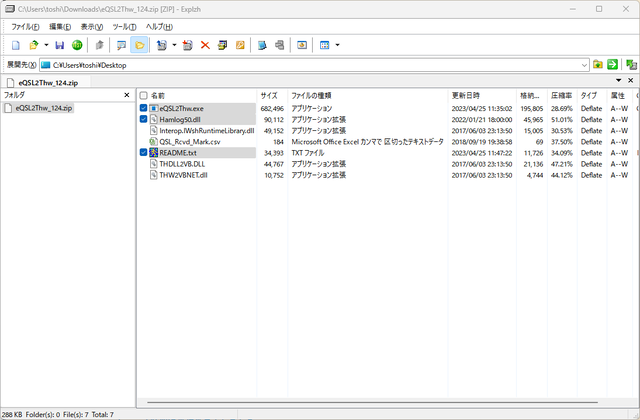The width and height of the screenshot is (640, 420).
Task: Click the 2018/09/19 19:38:58 date cell
Action: pos(482,142)
